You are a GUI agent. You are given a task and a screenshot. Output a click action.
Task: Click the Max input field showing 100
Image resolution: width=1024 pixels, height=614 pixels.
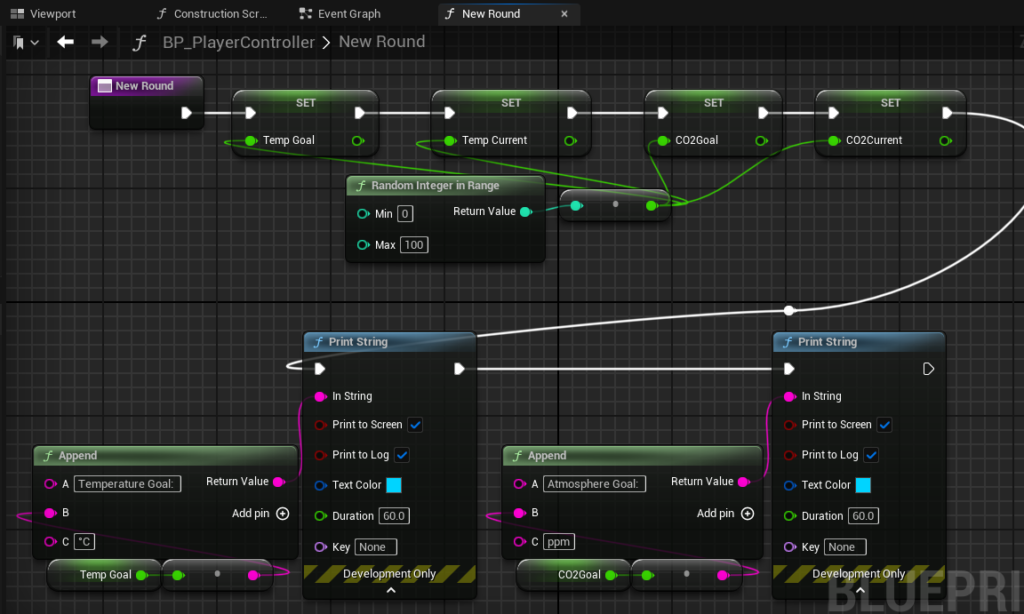coord(414,245)
